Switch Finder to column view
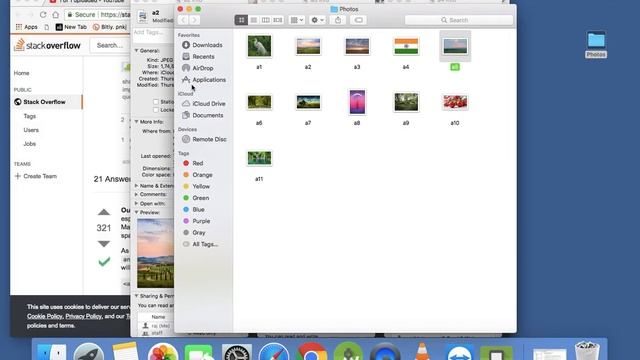 coord(265,20)
